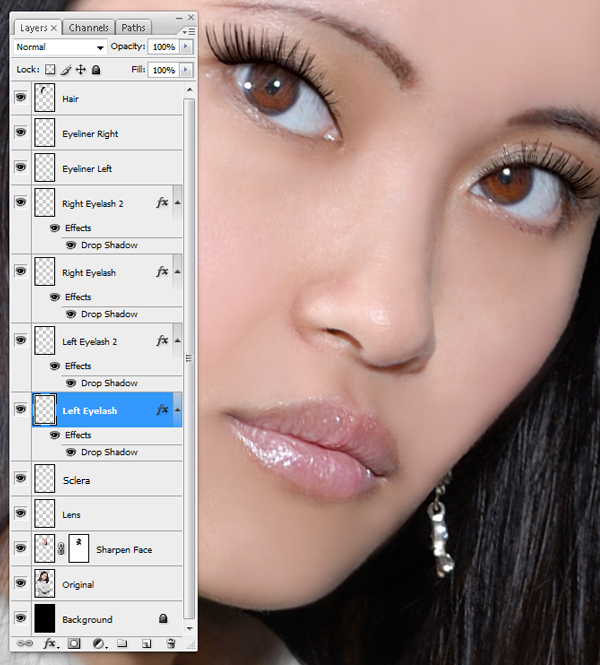Close the Layers tab with its x
The width and height of the screenshot is (600, 665).
(x=54, y=28)
